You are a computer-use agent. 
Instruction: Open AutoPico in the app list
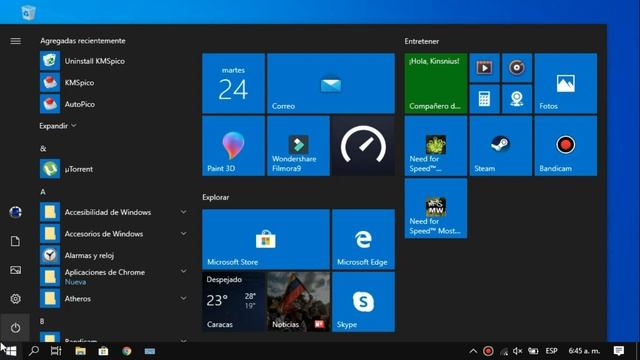[113, 104]
